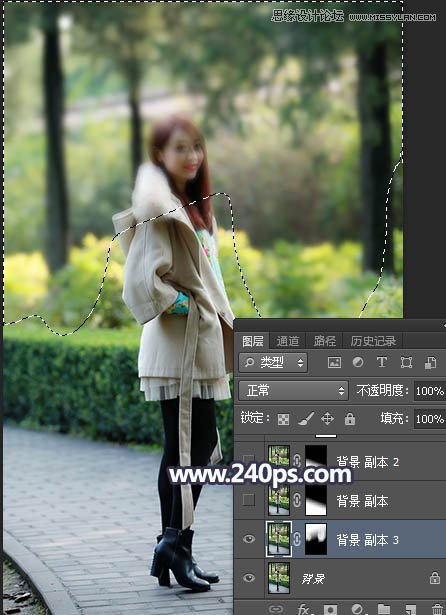Click mask link chain on 背景 副本 3

tap(297, 540)
